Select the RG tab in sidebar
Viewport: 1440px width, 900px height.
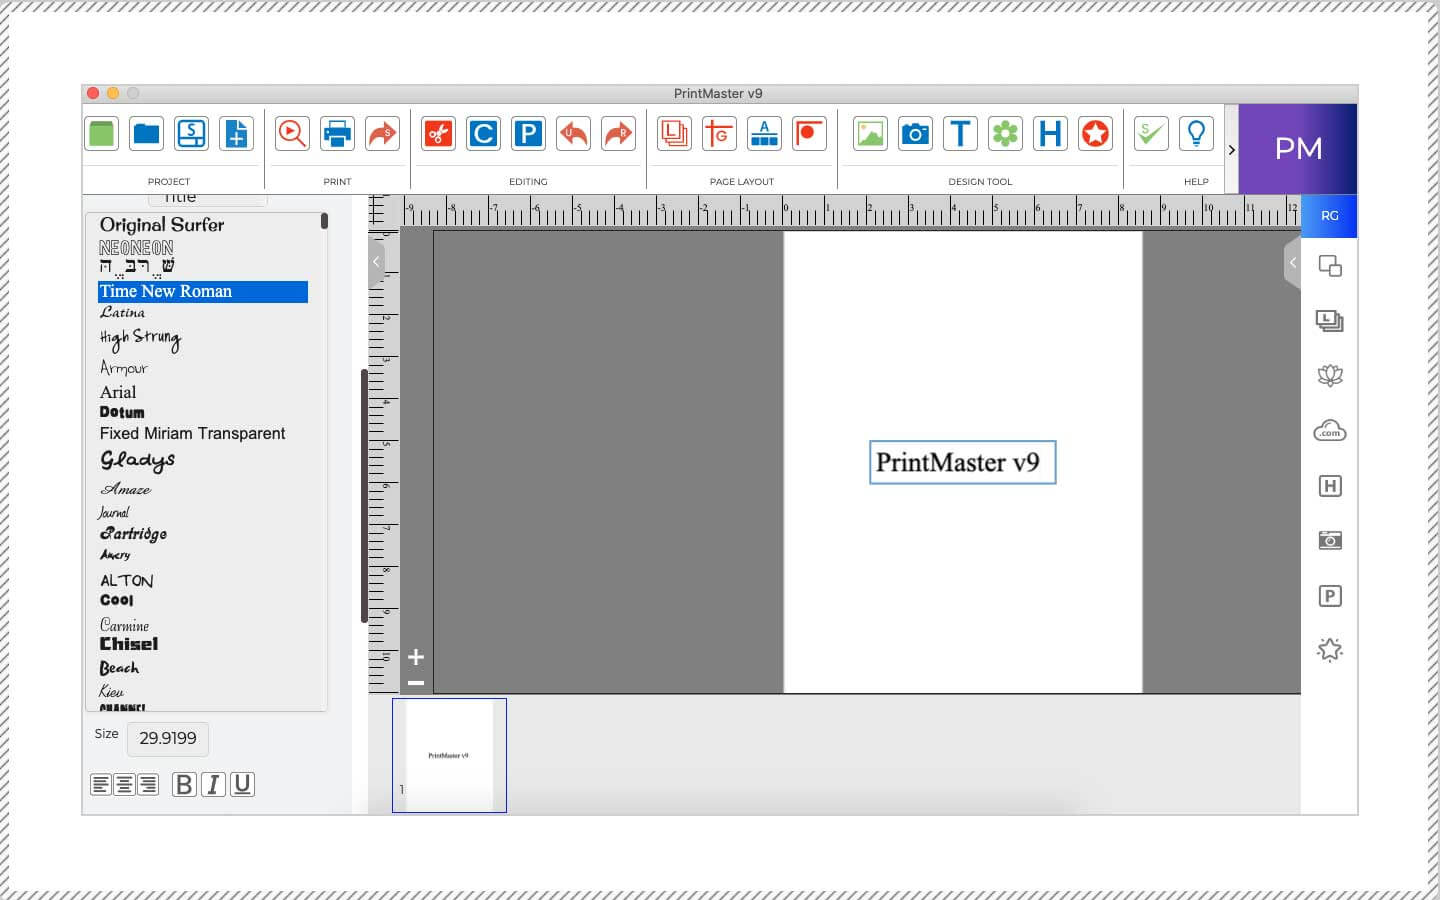click(1329, 216)
